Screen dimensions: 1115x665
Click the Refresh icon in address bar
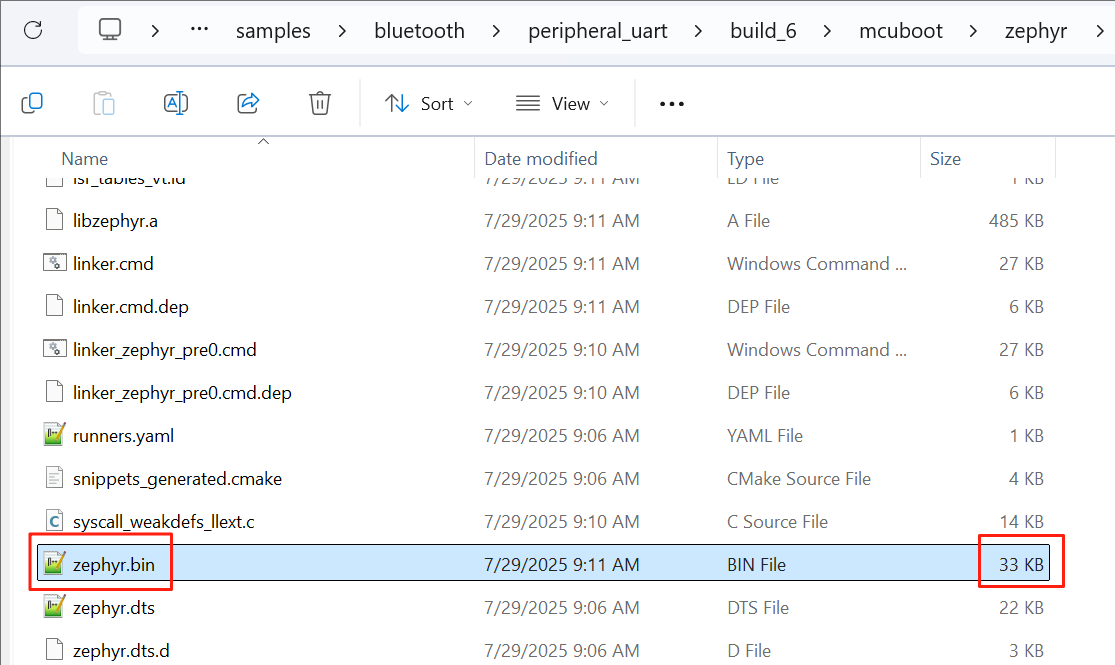[33, 31]
